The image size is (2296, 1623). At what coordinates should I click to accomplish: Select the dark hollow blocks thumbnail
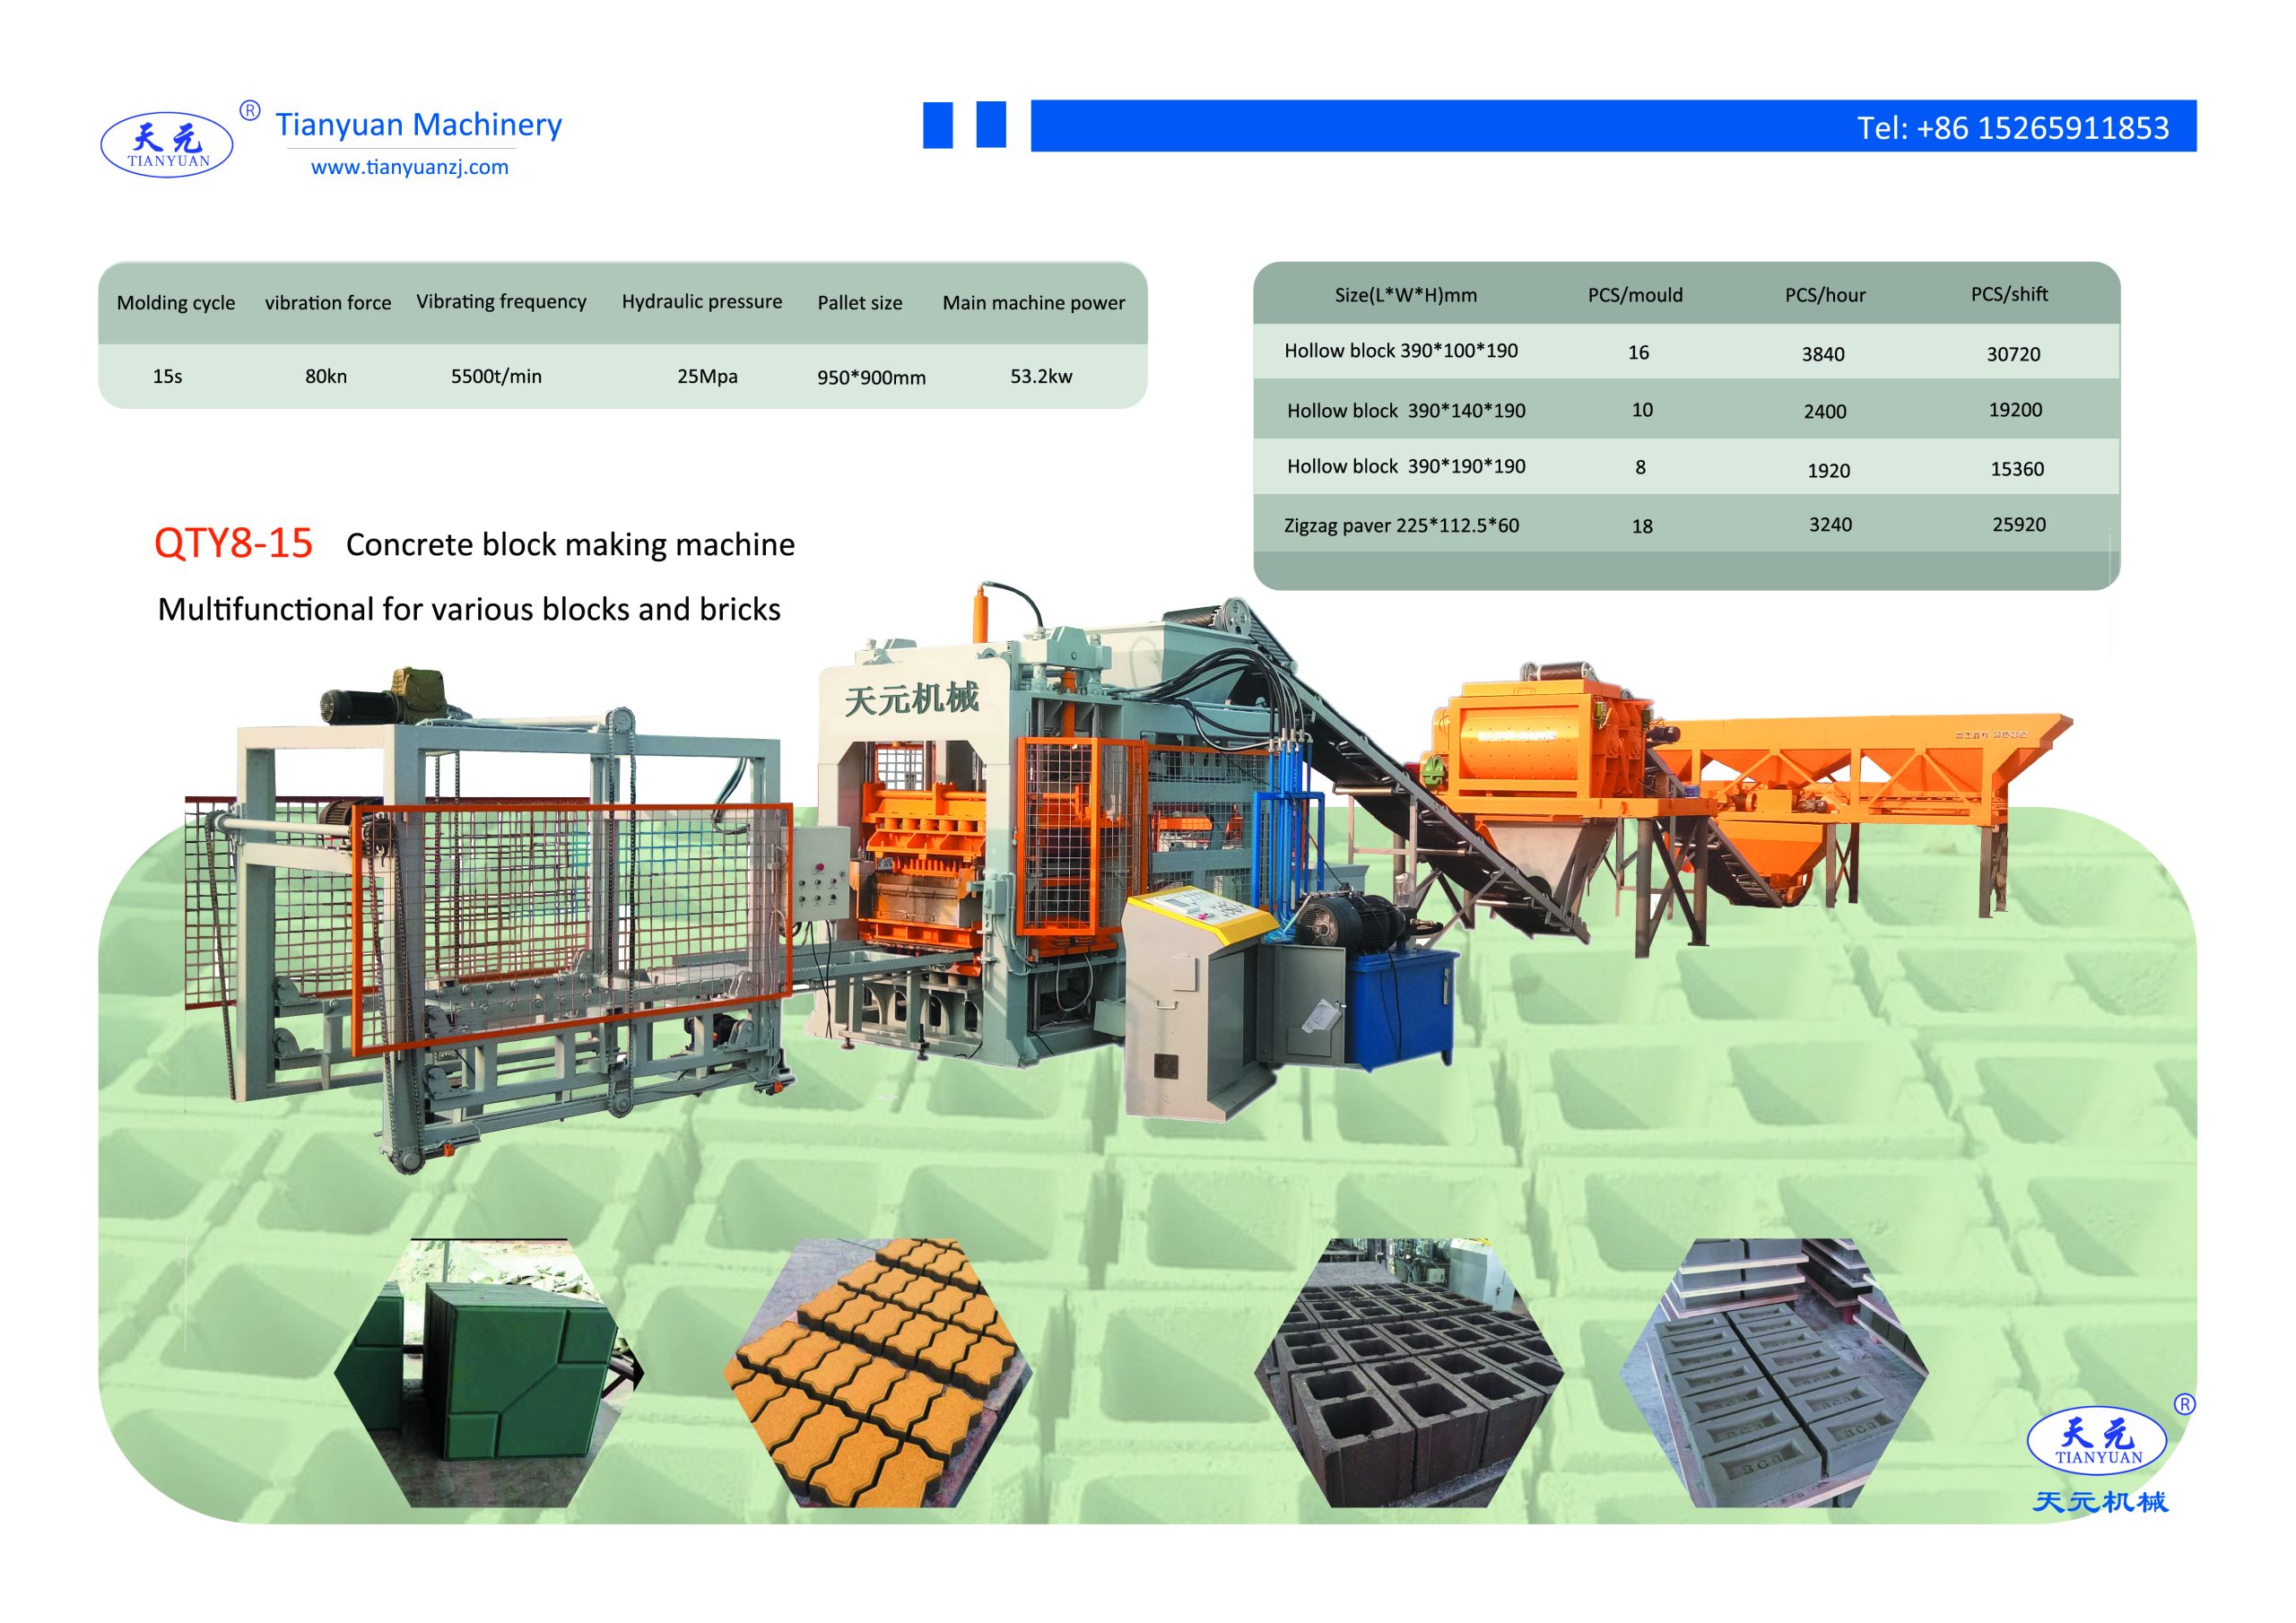tap(1409, 1373)
